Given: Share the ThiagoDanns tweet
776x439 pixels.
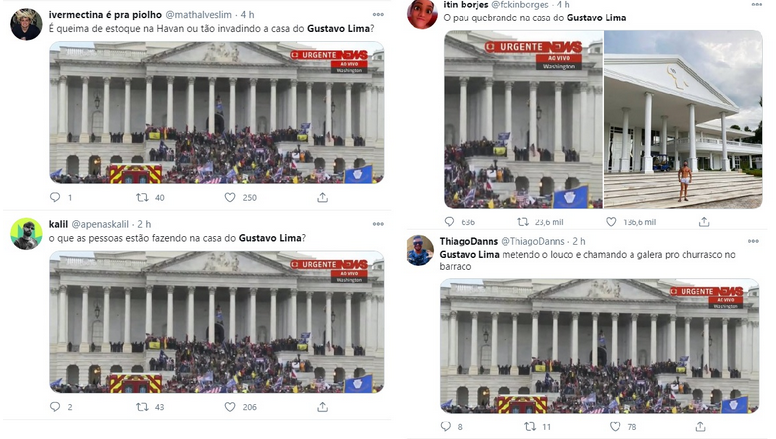Looking at the screenshot, I should point(700,426).
